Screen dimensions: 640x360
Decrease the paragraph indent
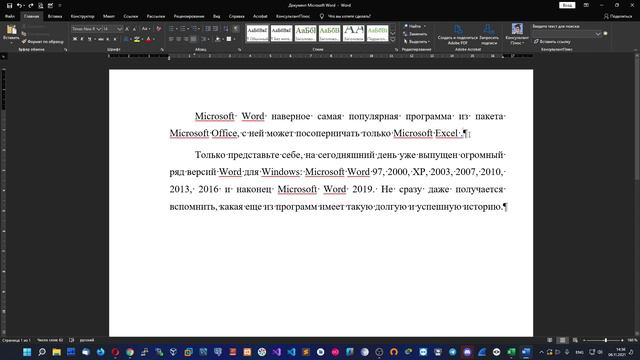208,29
